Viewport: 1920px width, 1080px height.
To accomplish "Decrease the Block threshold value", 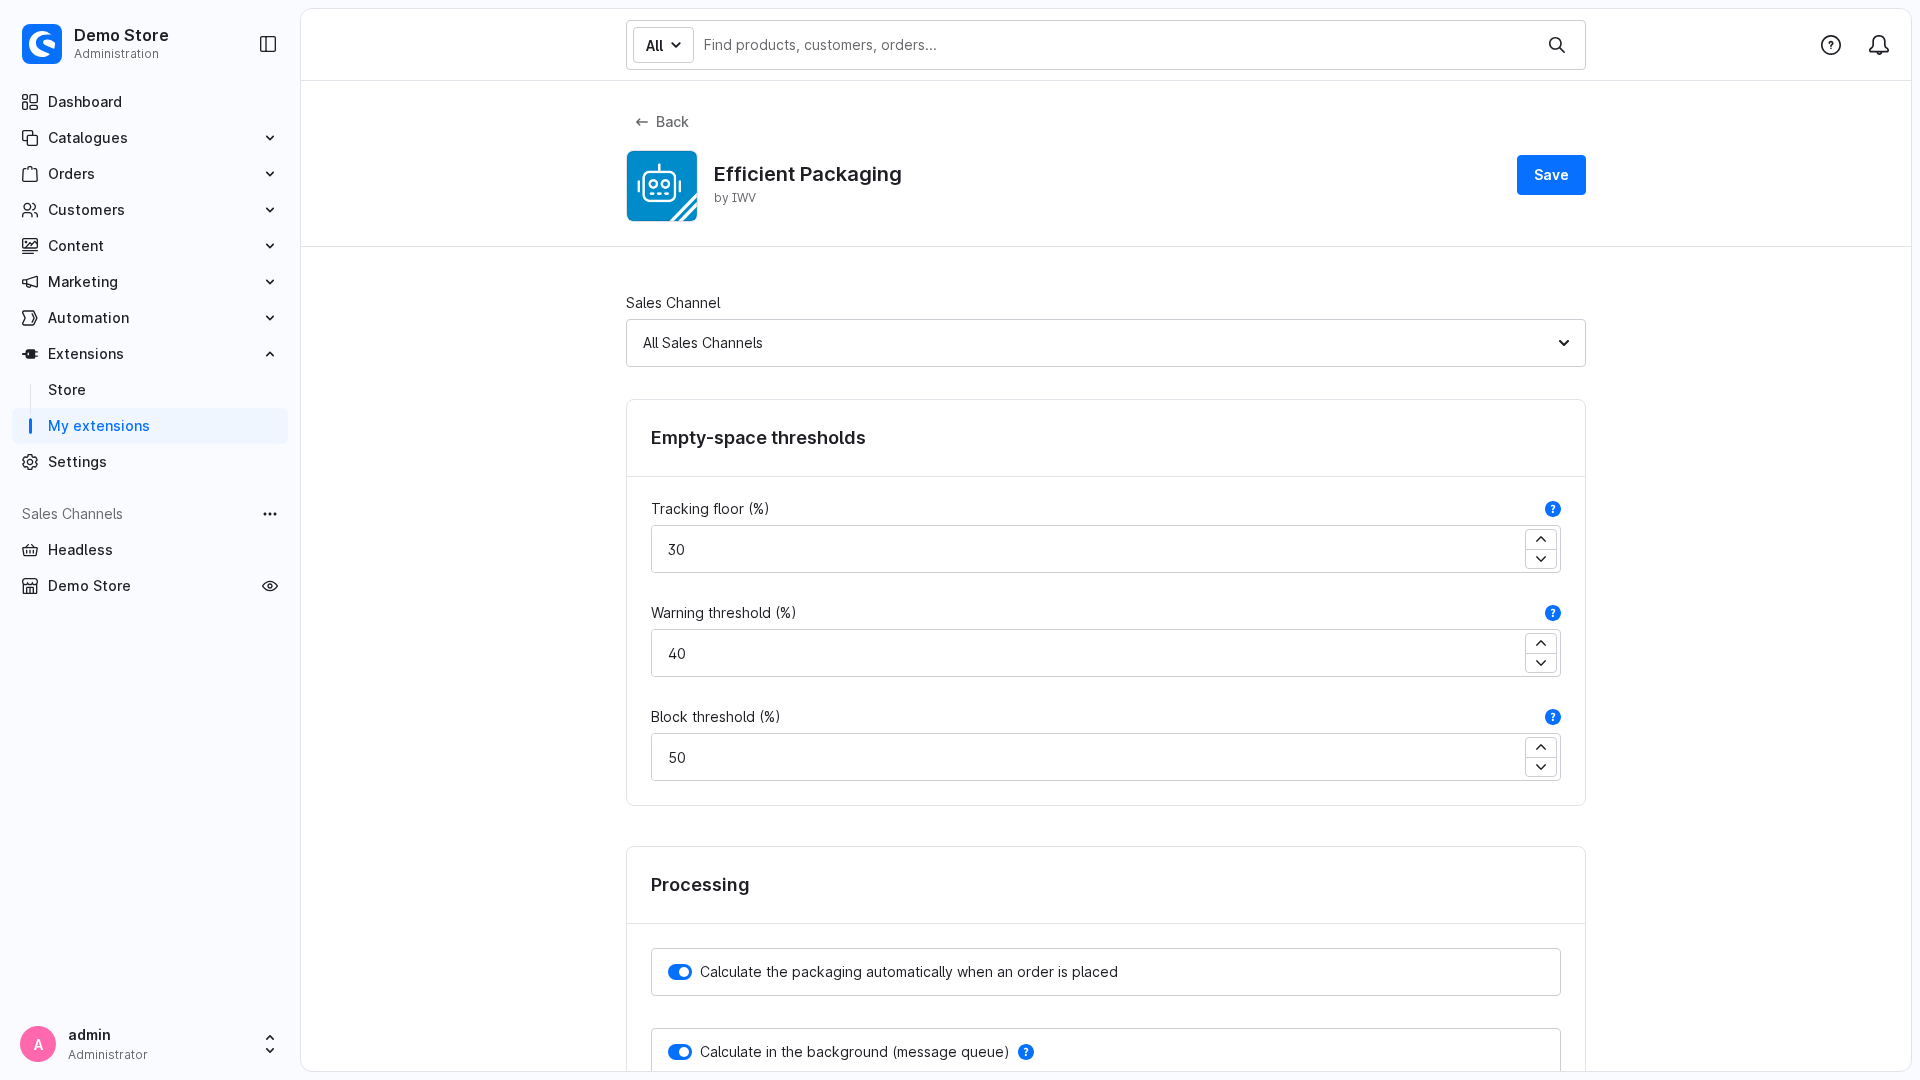I will click(x=1541, y=767).
